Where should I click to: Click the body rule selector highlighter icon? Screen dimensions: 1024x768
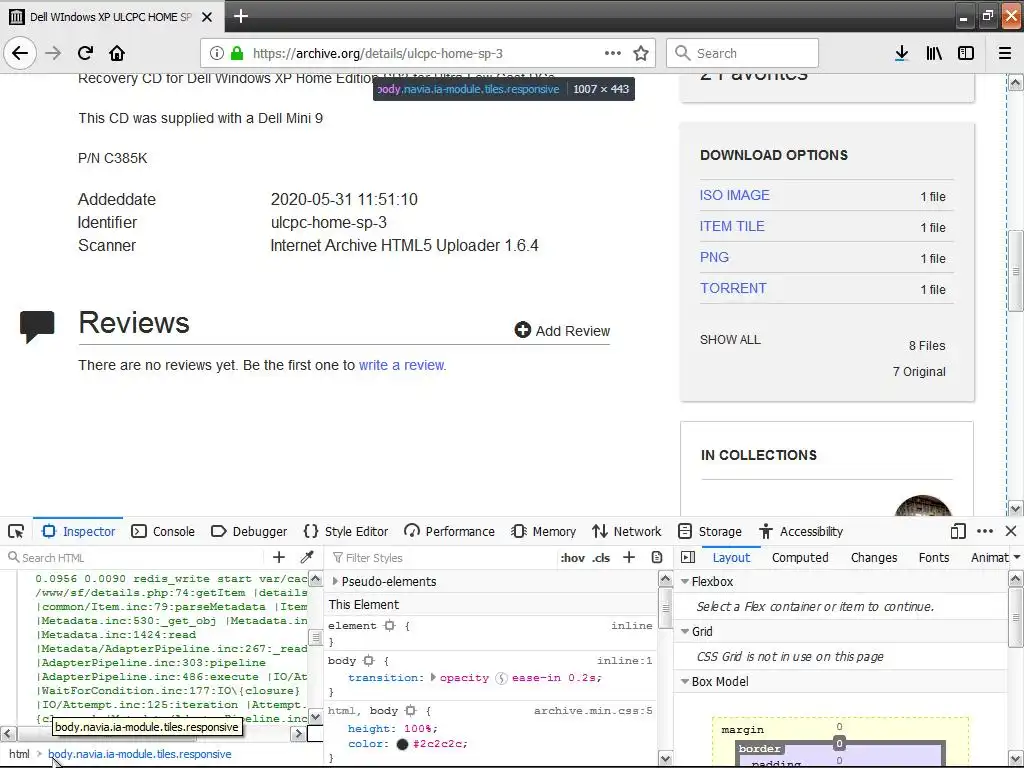point(368,661)
